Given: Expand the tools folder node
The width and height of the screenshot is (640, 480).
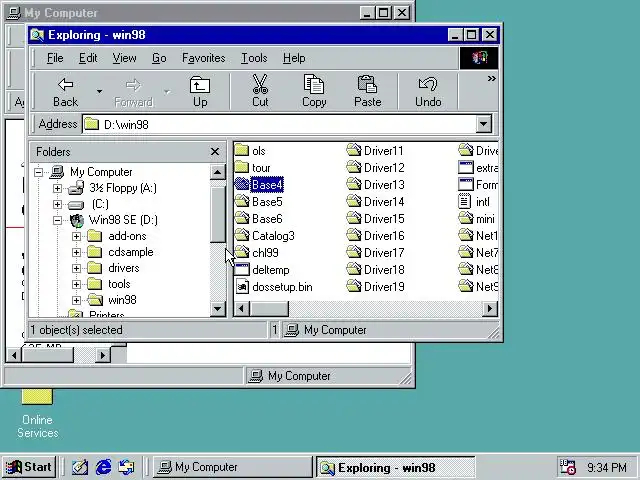Looking at the screenshot, I should [76, 284].
